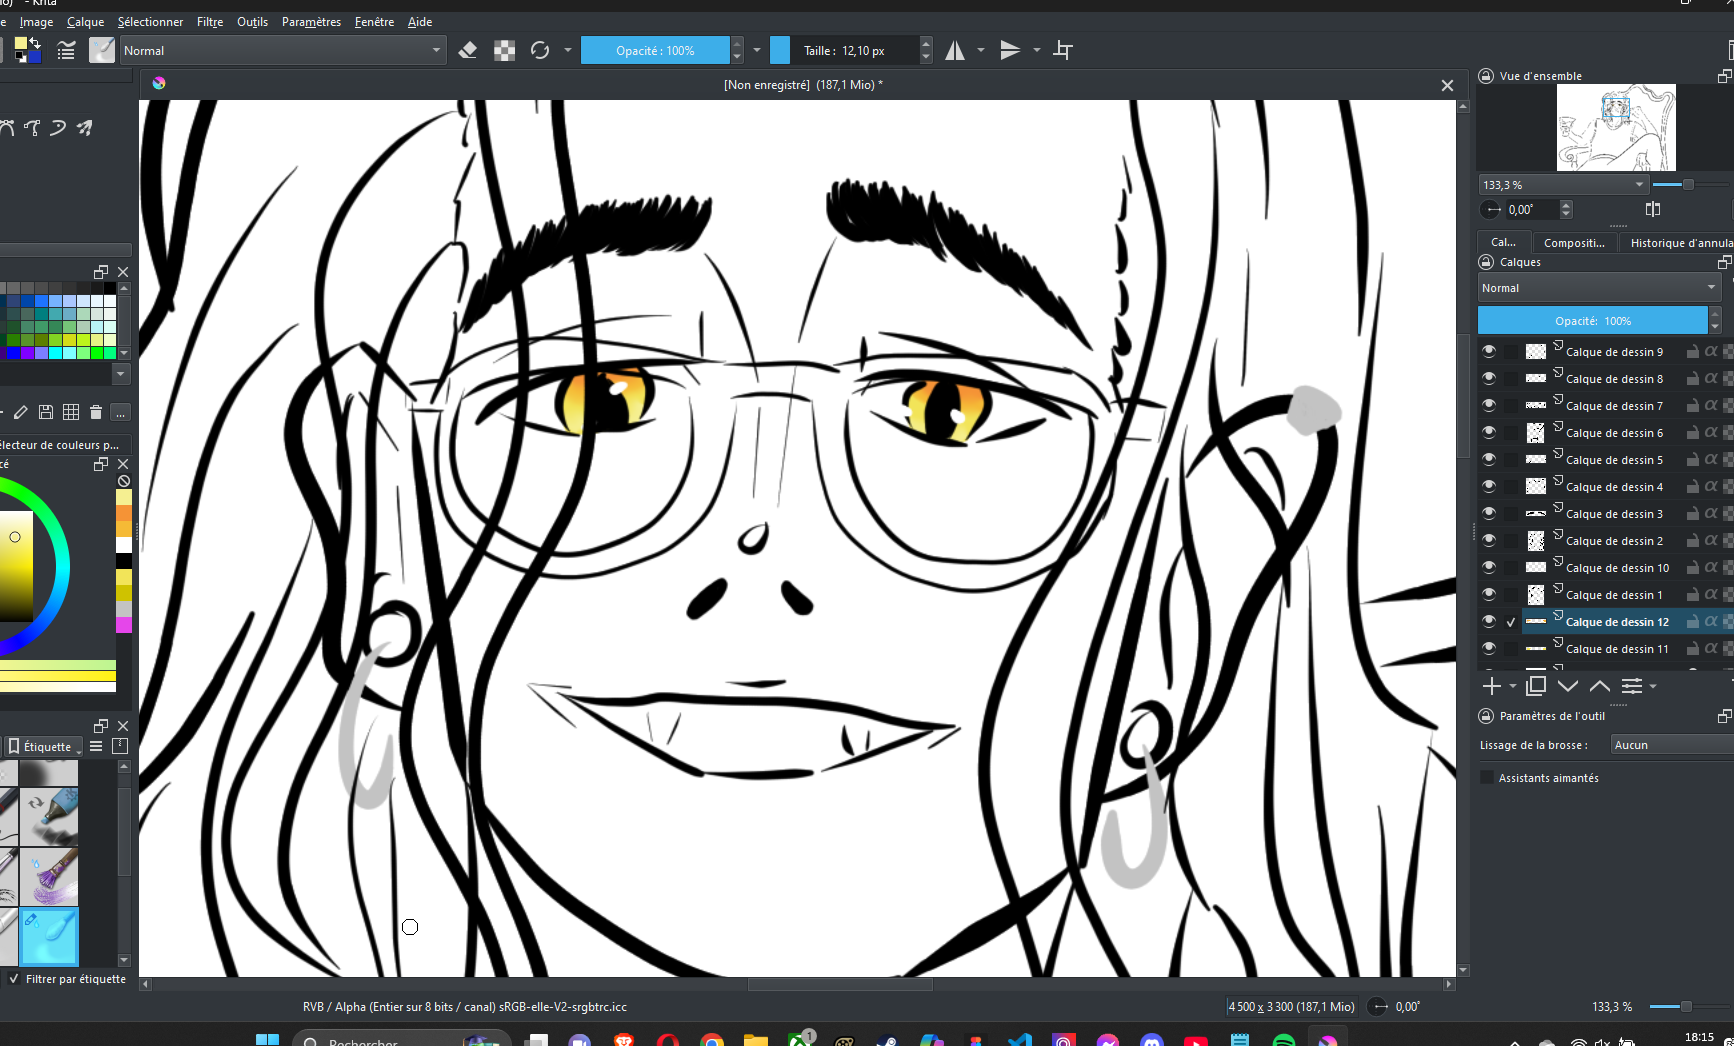Open Spotify from the taskbar

[x=1284, y=1040]
